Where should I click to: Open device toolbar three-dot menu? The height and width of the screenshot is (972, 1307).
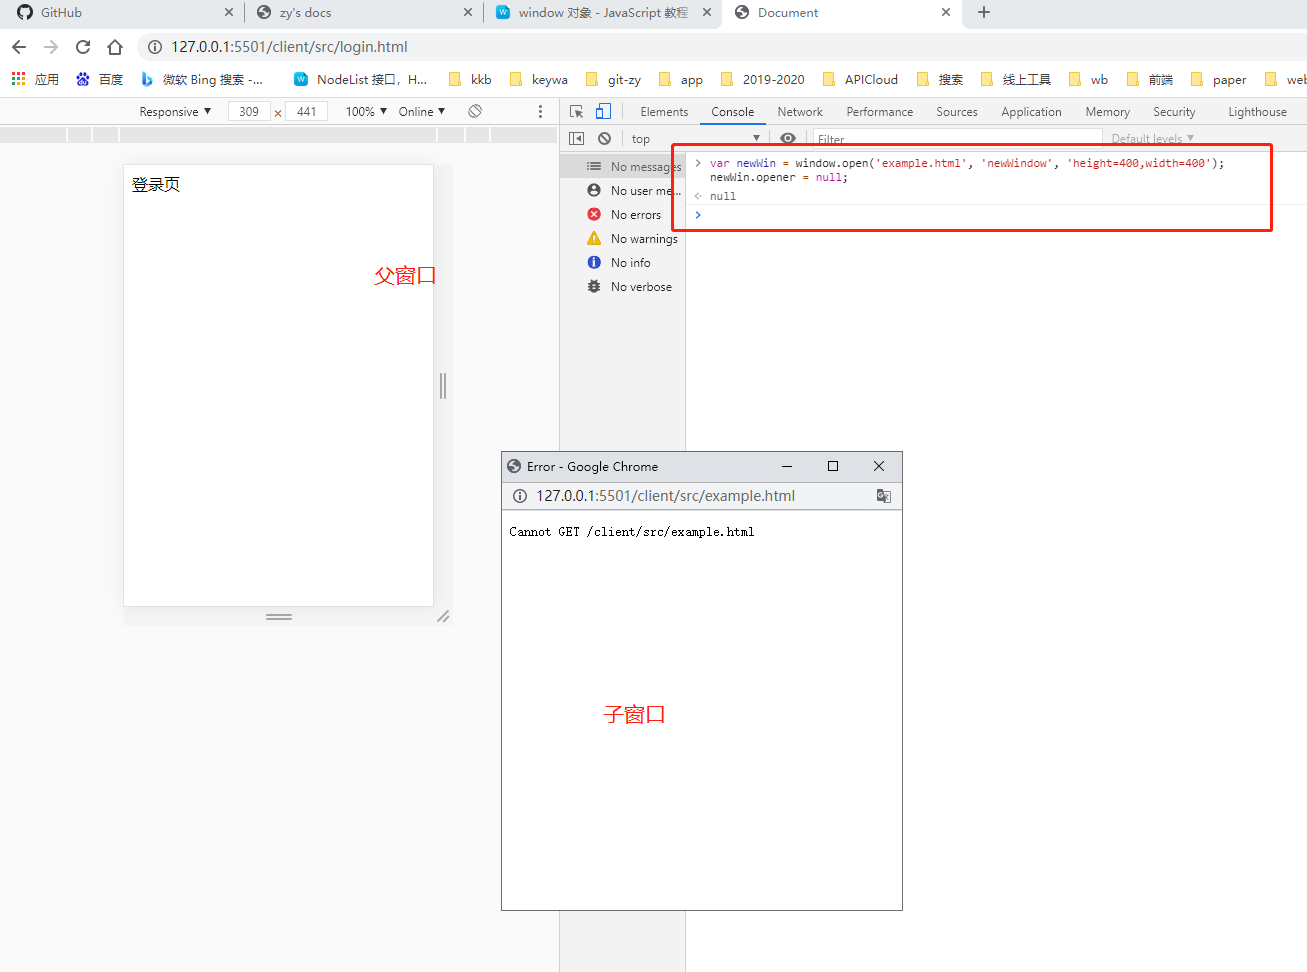coord(540,112)
